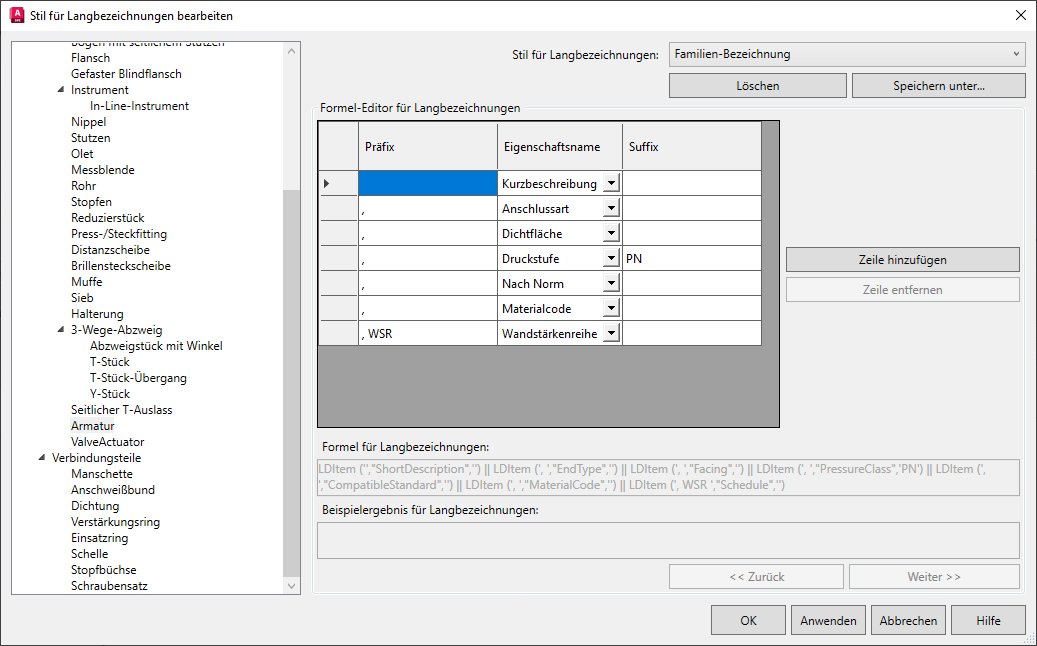Click the Präfix cell containing ', WSR'
This screenshot has height=646, width=1037.
(428, 333)
